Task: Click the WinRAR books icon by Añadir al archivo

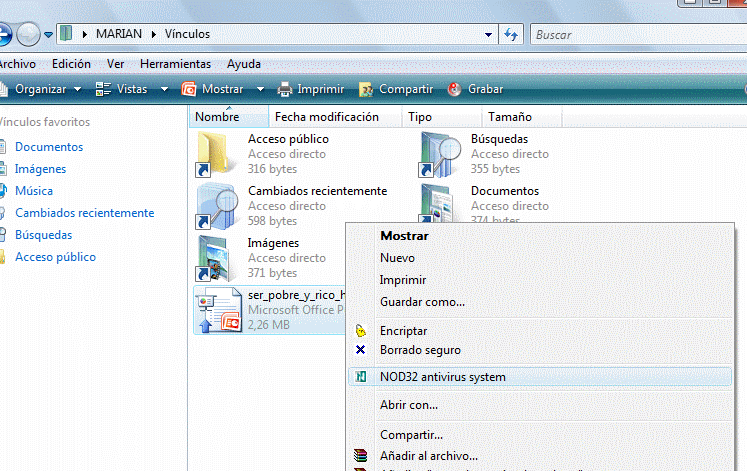Action: click(361, 456)
